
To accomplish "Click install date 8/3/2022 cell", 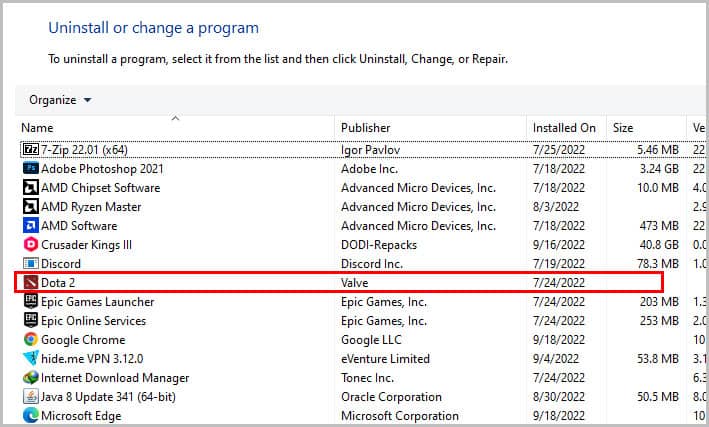I will [x=555, y=206].
